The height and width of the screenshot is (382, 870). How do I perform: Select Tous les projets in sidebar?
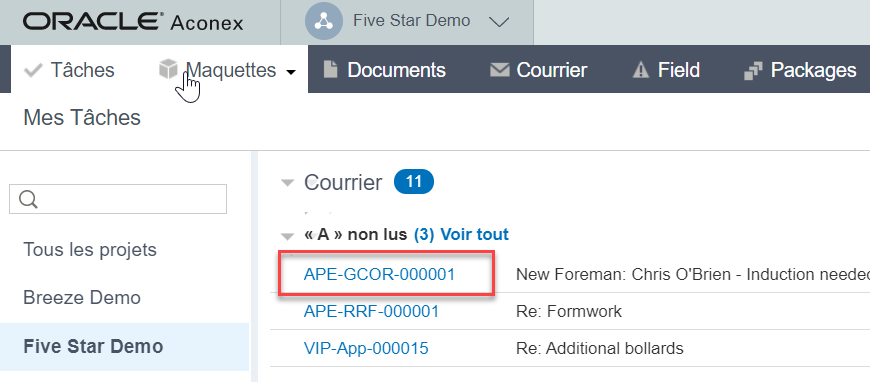(90, 250)
